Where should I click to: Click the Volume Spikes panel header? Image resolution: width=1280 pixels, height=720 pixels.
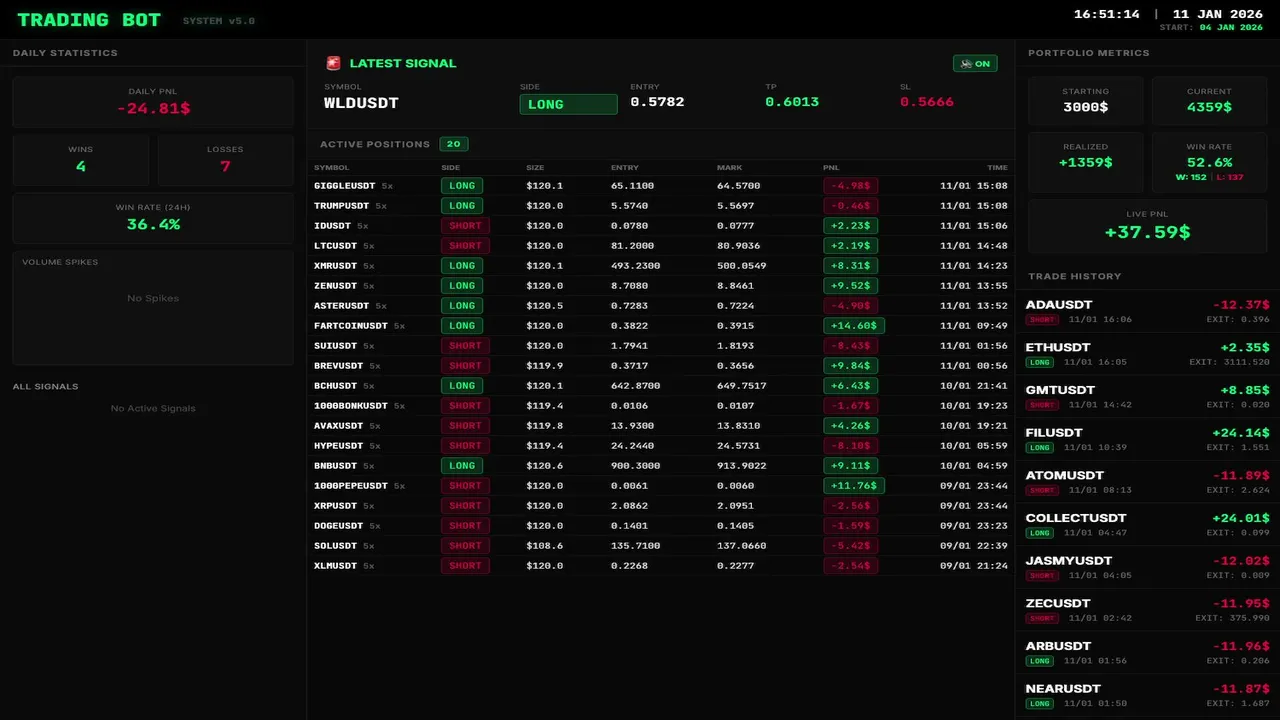click(60, 262)
